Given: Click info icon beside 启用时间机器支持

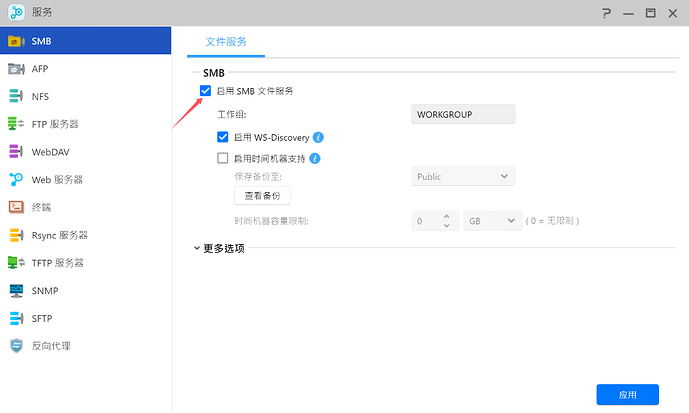Looking at the screenshot, I should 314,158.
